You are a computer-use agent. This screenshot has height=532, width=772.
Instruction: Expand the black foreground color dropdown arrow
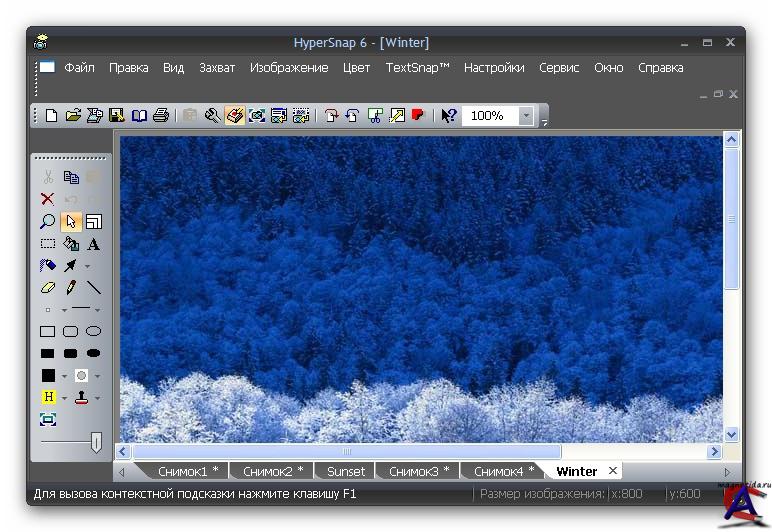(x=64, y=377)
